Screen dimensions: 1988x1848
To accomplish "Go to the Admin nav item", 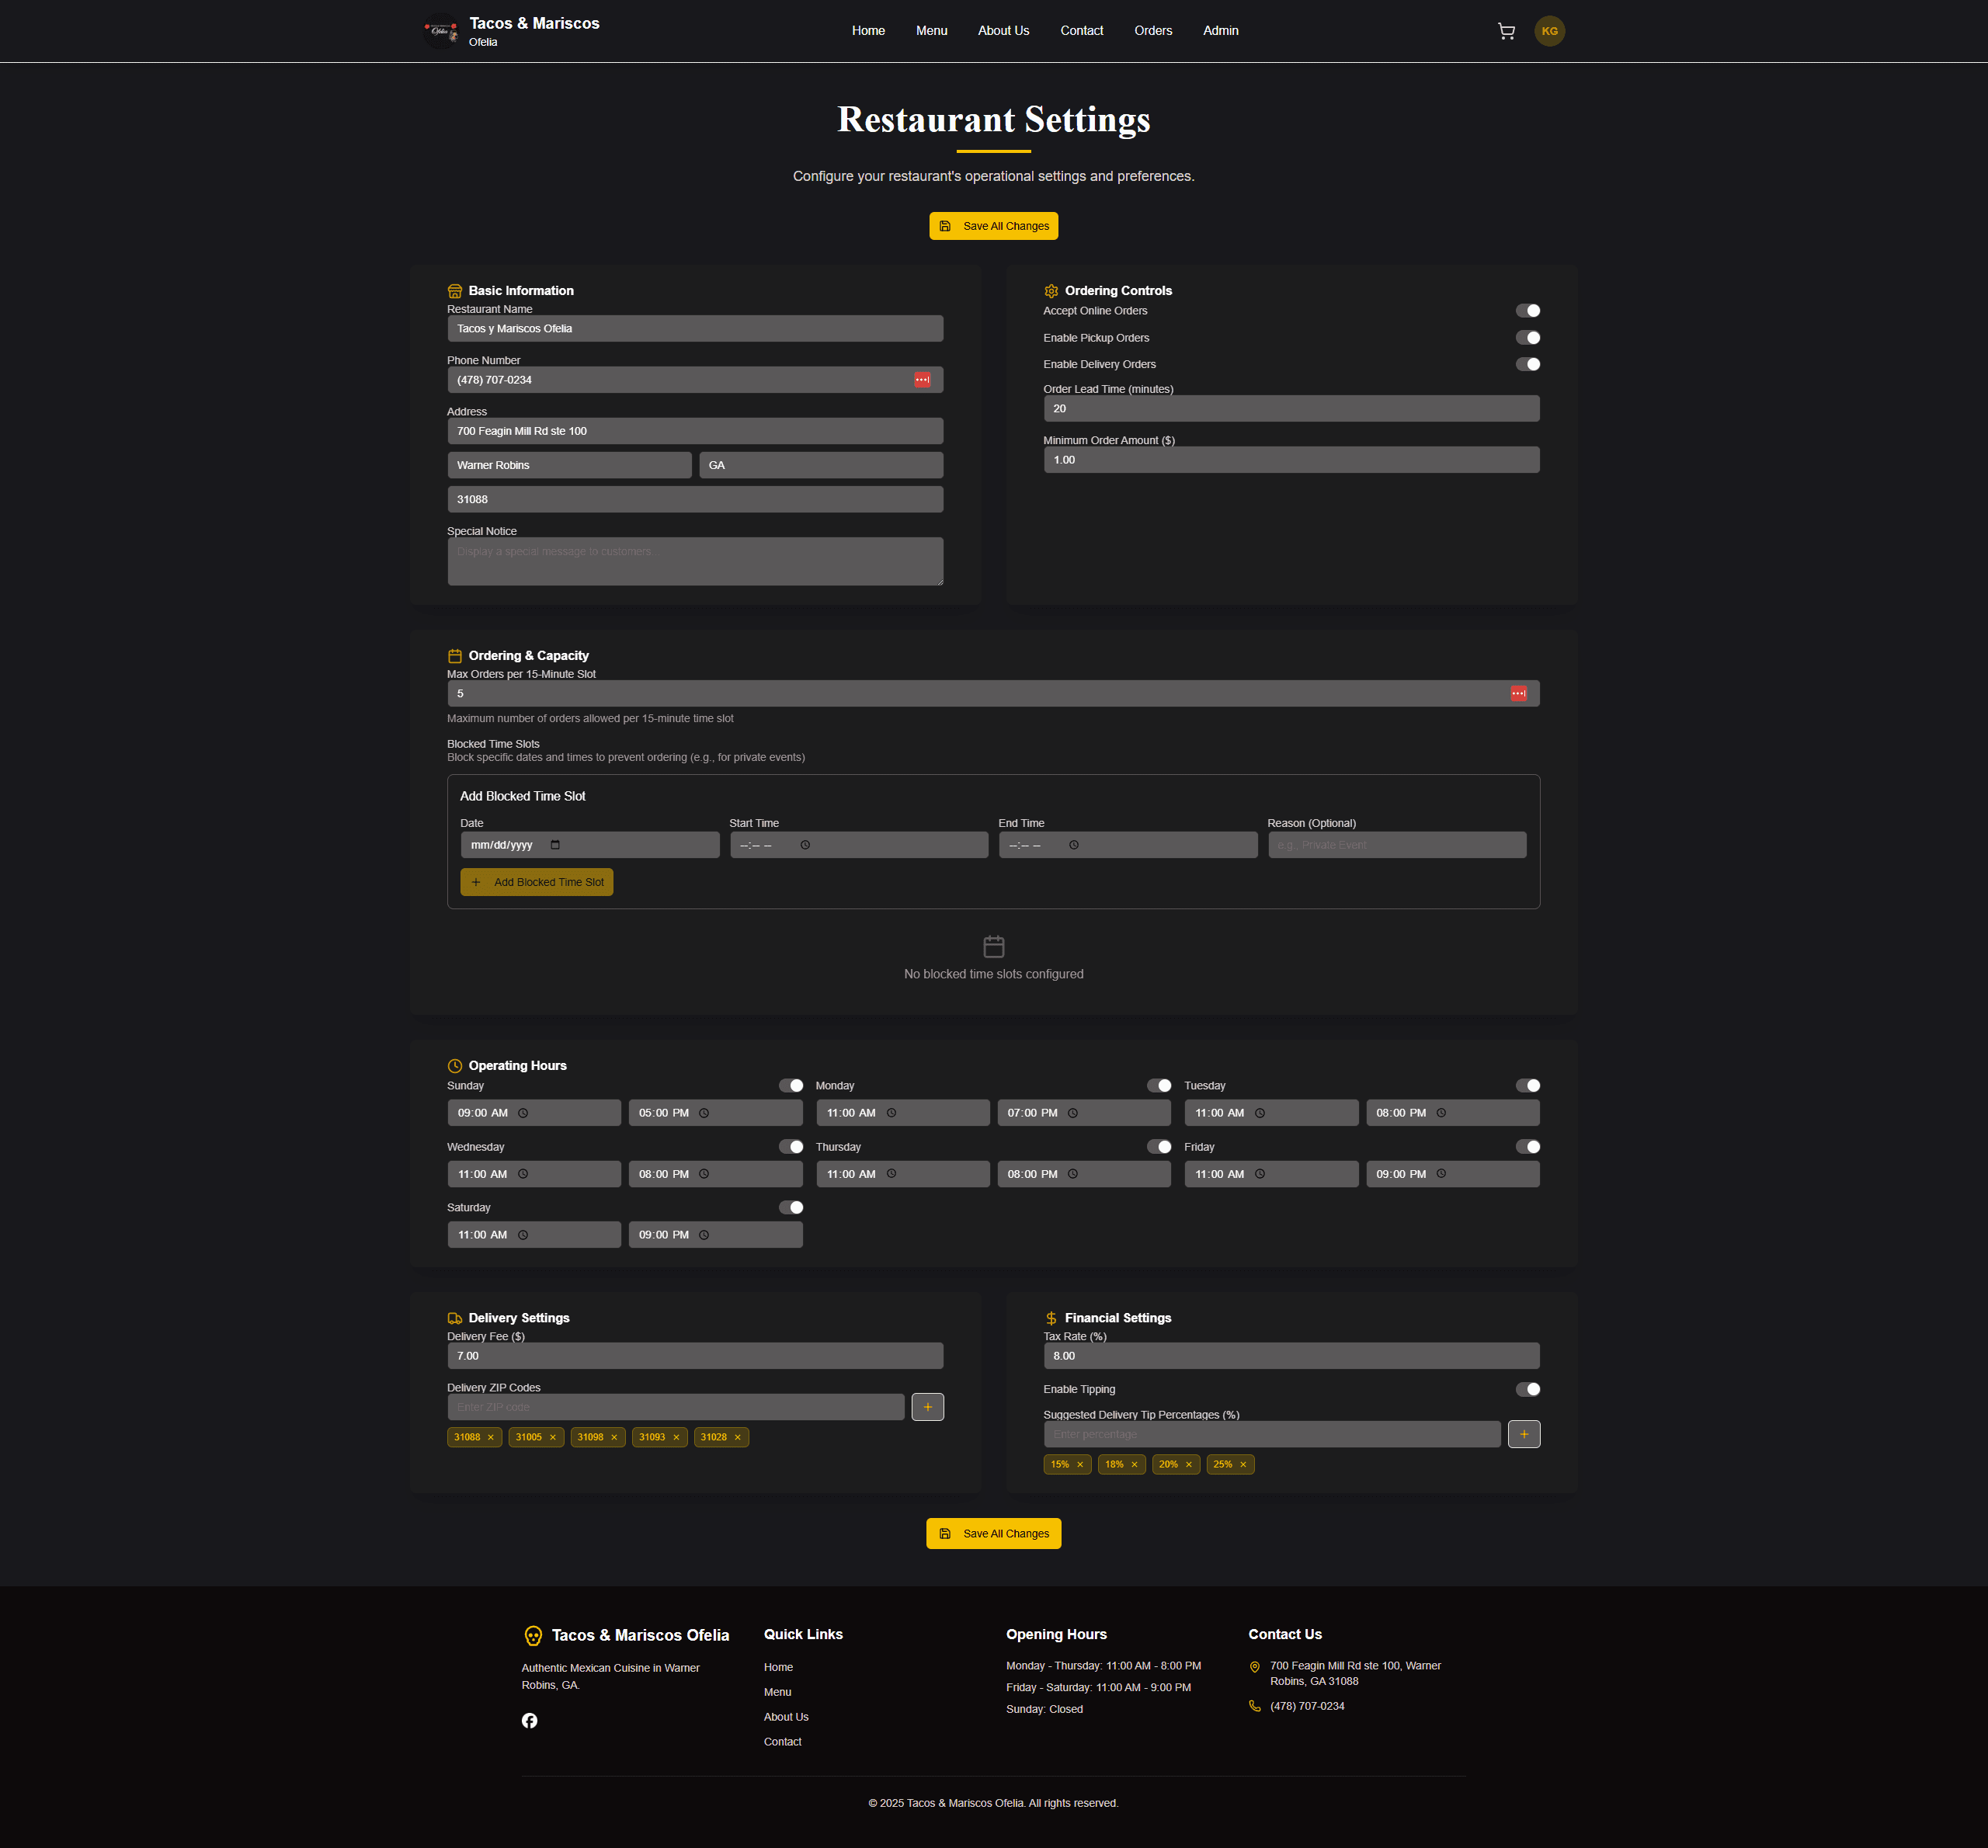I will (1220, 31).
